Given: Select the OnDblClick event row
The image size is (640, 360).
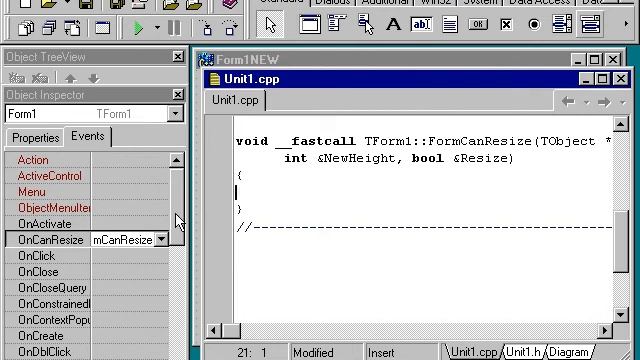Looking at the screenshot, I should click(x=87, y=352).
